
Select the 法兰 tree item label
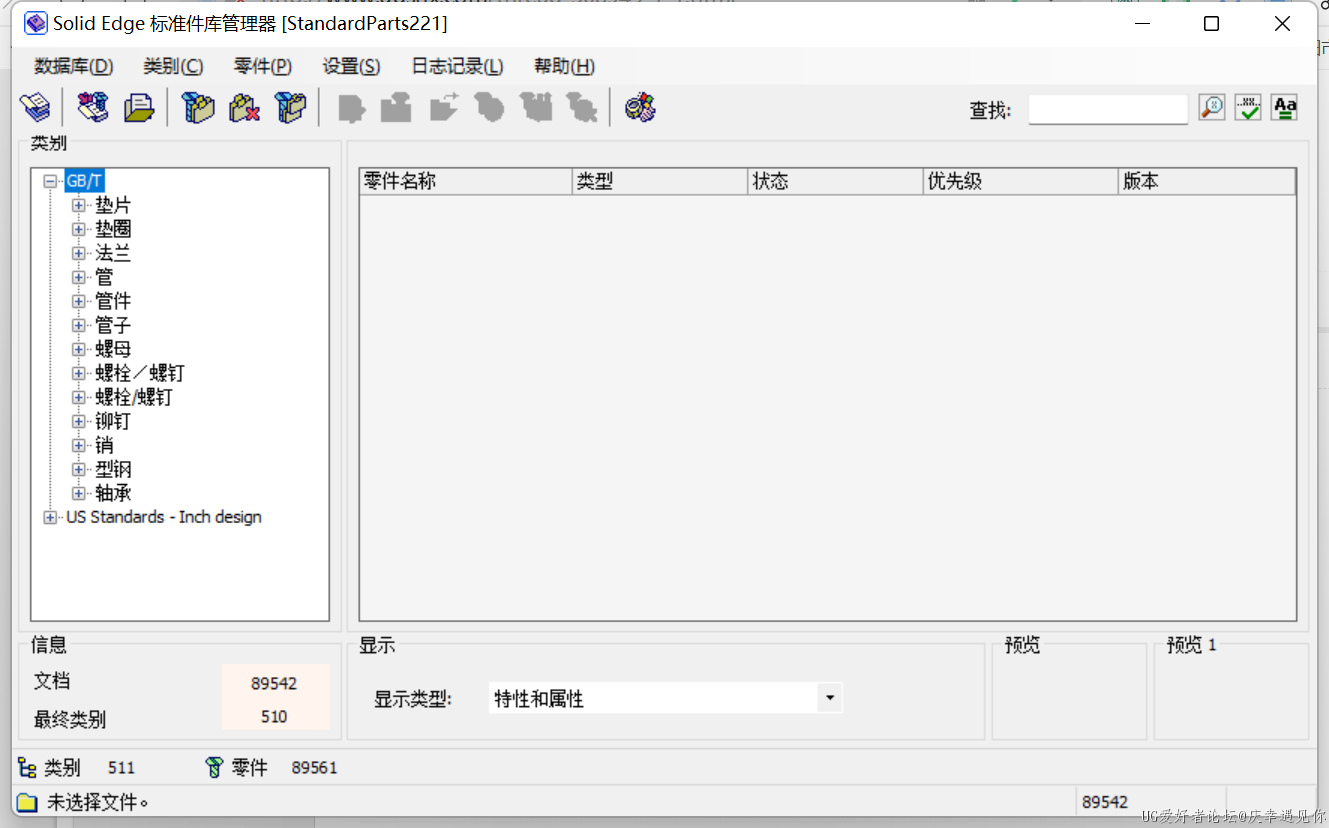click(x=113, y=254)
